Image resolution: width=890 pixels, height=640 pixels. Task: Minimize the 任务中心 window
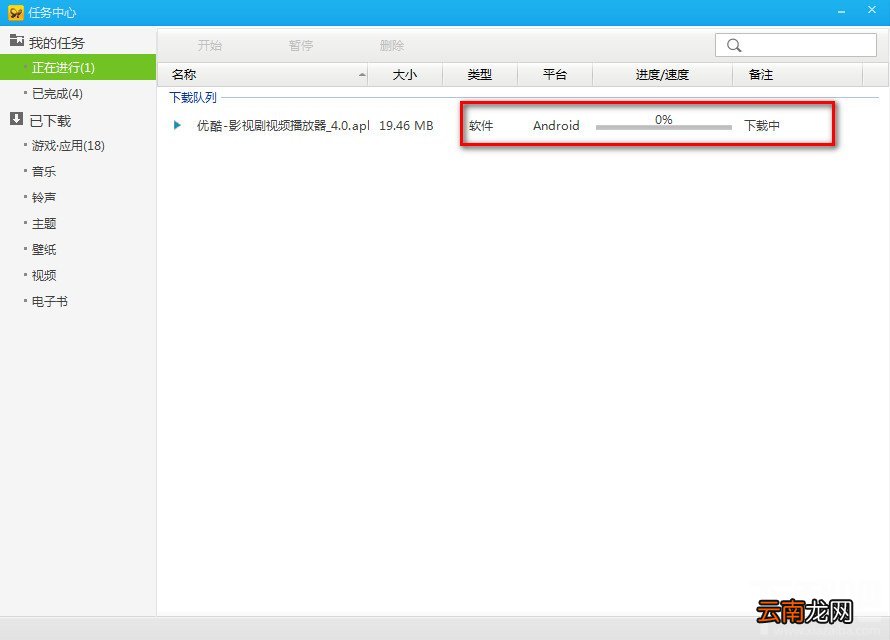coord(841,12)
